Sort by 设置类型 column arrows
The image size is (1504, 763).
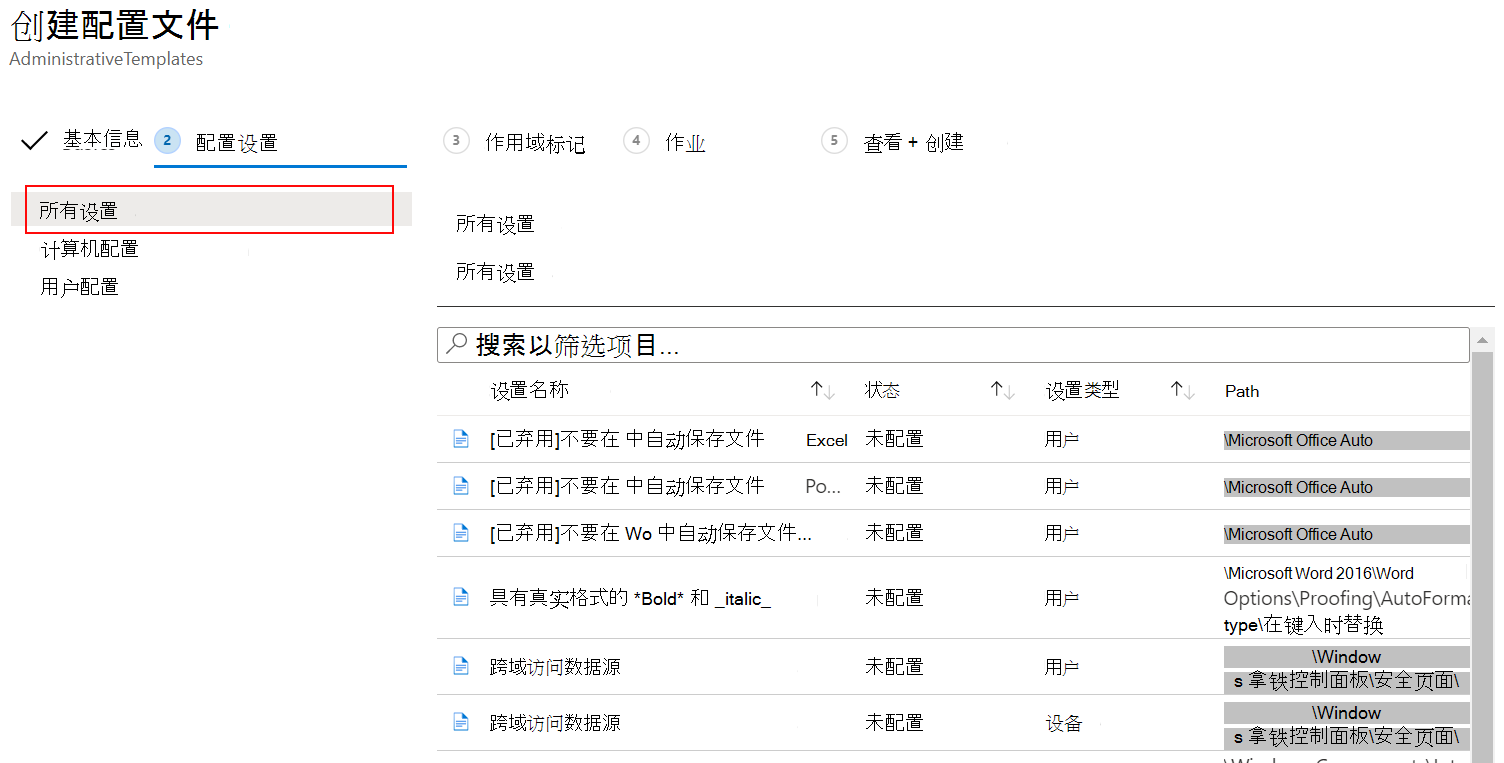pyautogui.click(x=1183, y=391)
